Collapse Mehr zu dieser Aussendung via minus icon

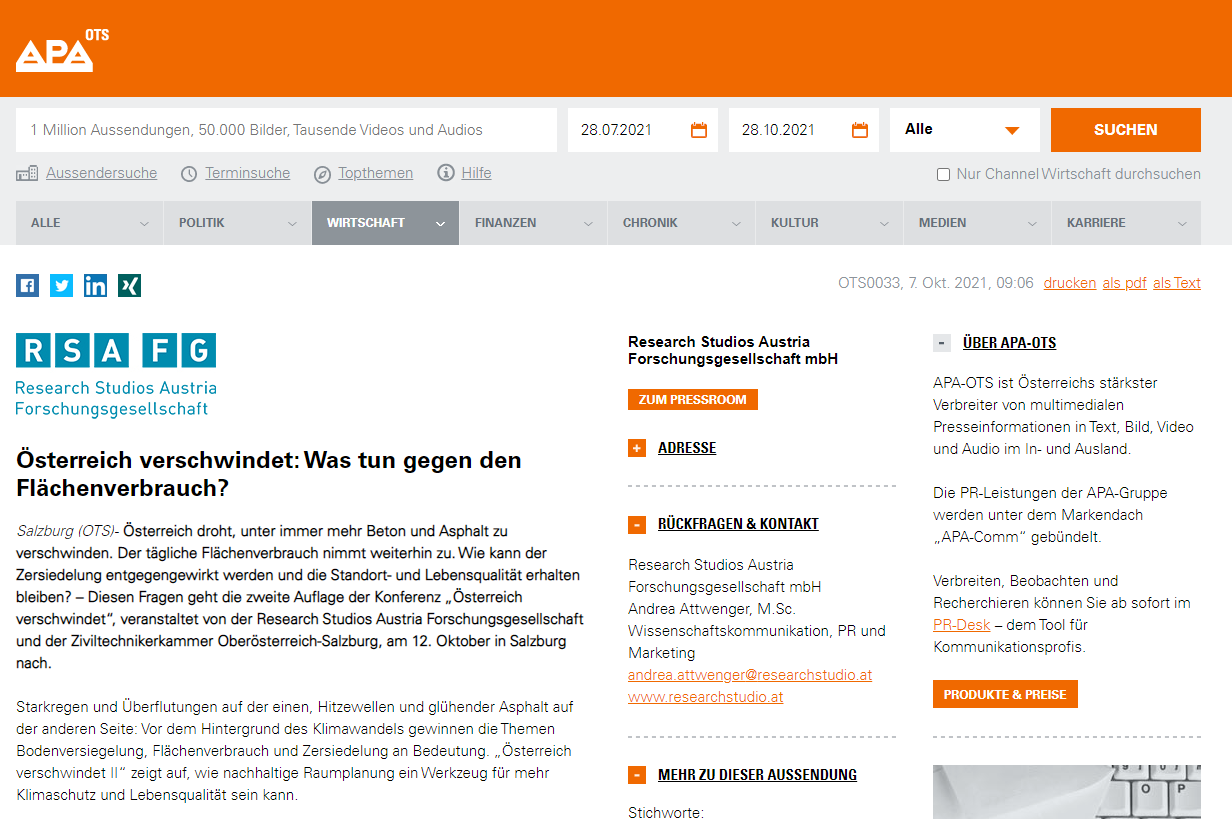(637, 775)
